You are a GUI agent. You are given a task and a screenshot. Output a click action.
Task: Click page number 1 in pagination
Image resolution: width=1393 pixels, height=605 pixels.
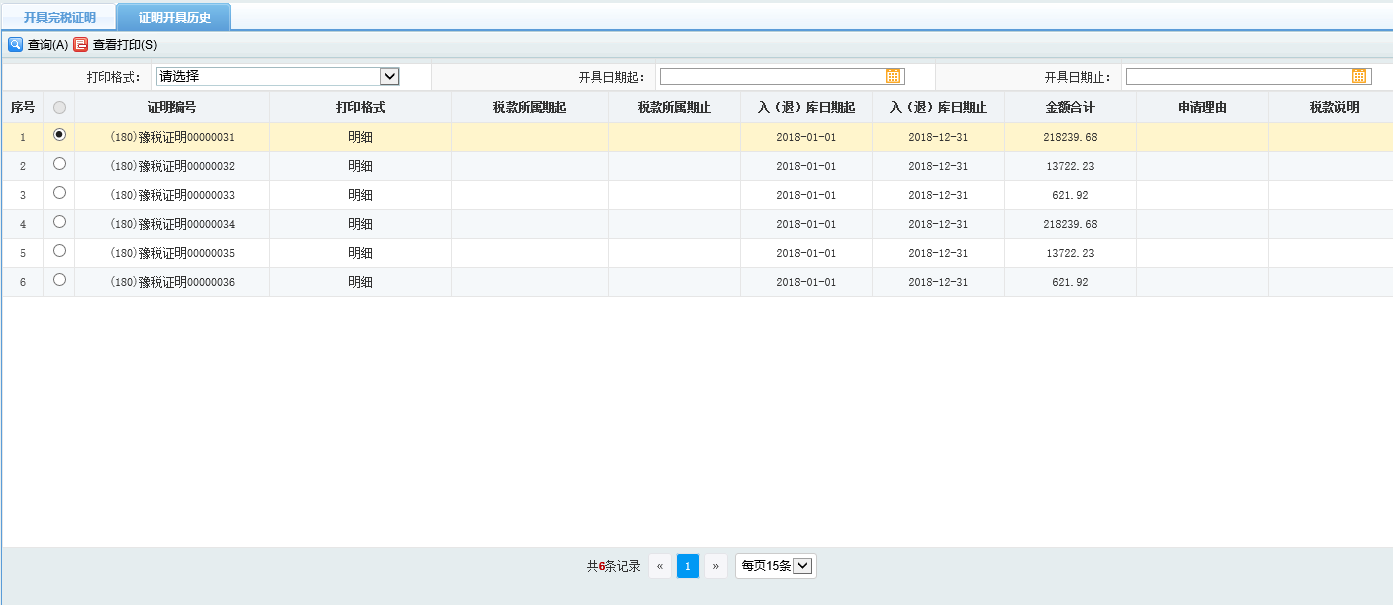(x=687, y=565)
